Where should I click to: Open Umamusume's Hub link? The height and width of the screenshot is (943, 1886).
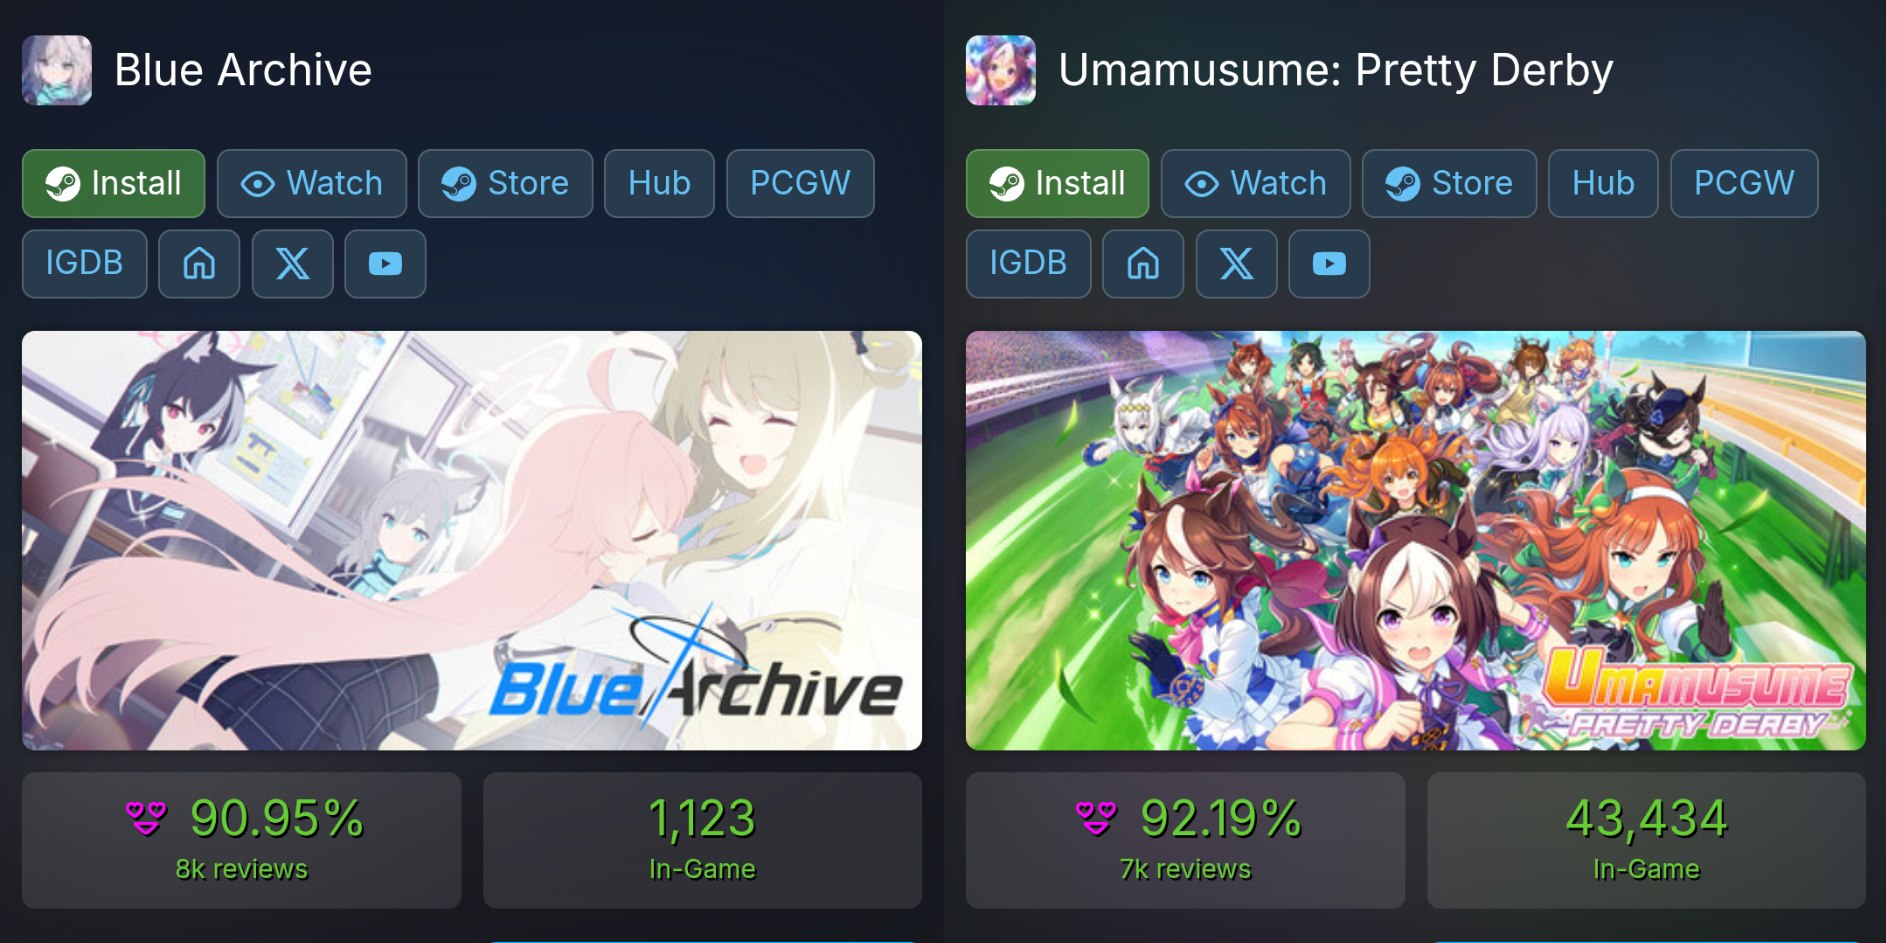pyautogui.click(x=1603, y=184)
